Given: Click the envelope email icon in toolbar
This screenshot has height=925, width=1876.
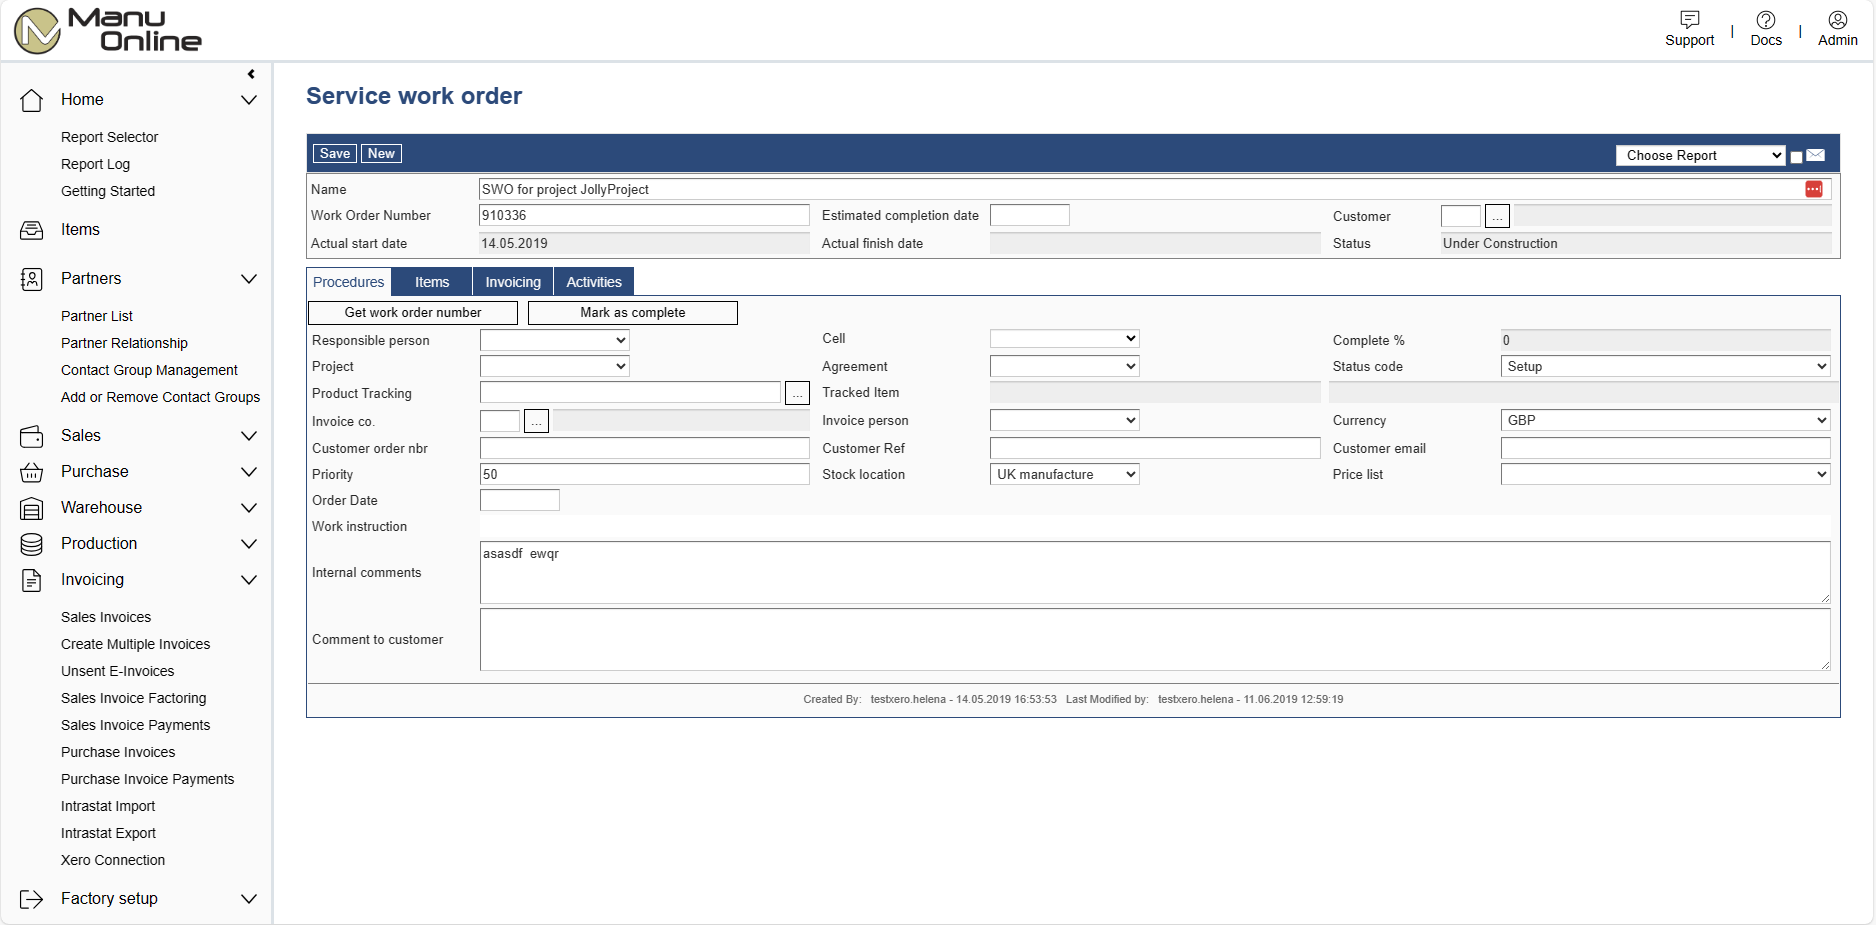Looking at the screenshot, I should click(1816, 155).
